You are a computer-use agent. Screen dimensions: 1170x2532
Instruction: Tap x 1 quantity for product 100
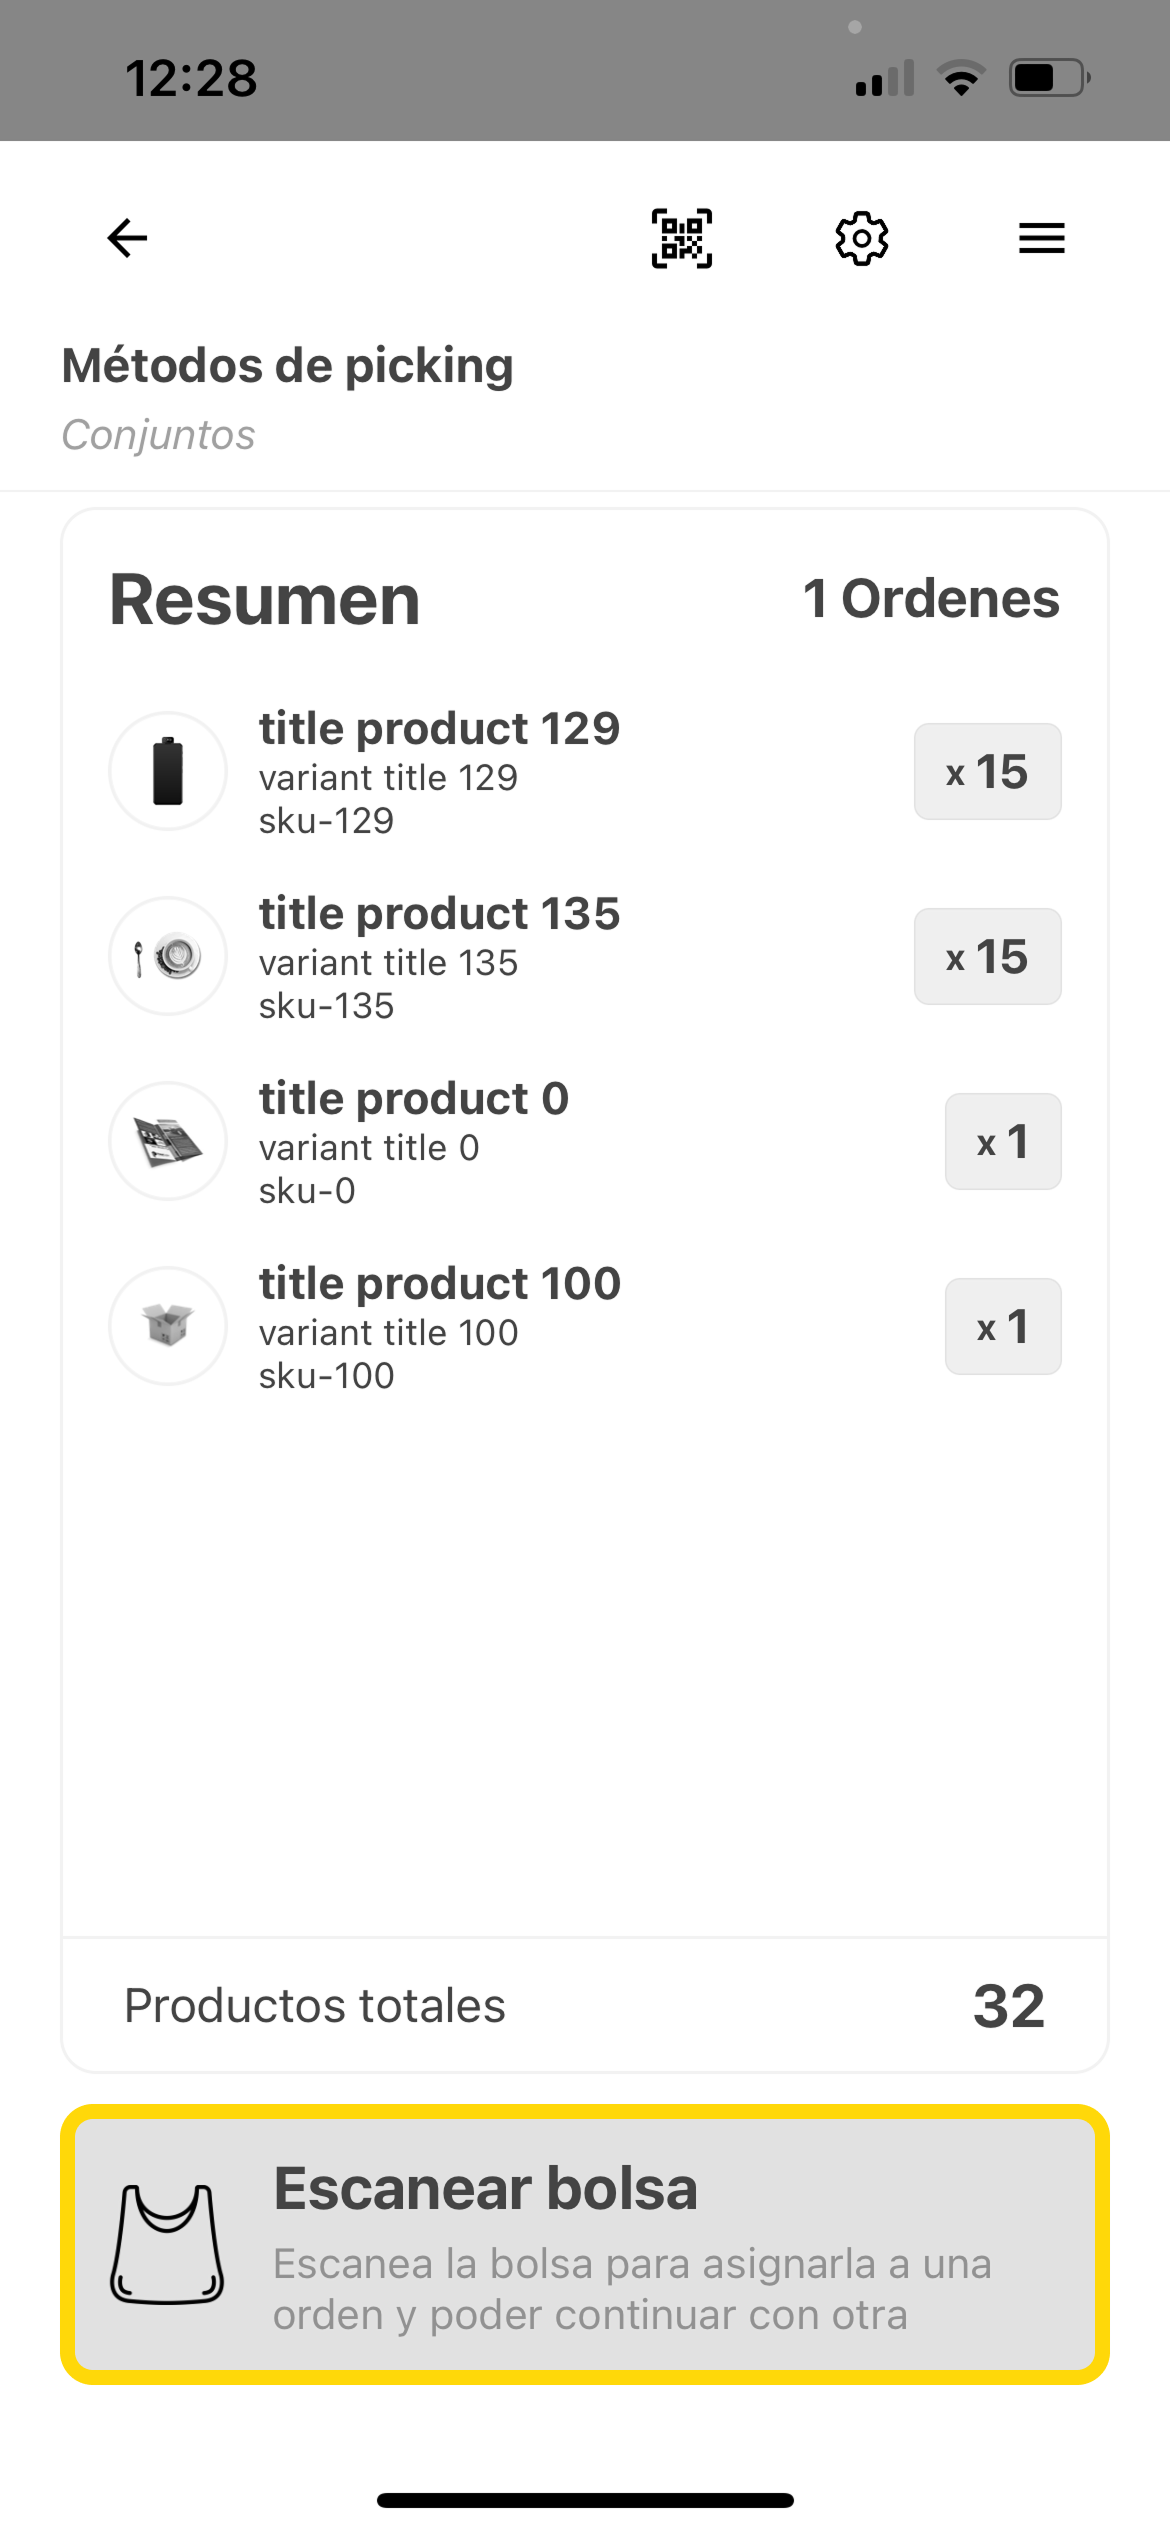click(1003, 1327)
